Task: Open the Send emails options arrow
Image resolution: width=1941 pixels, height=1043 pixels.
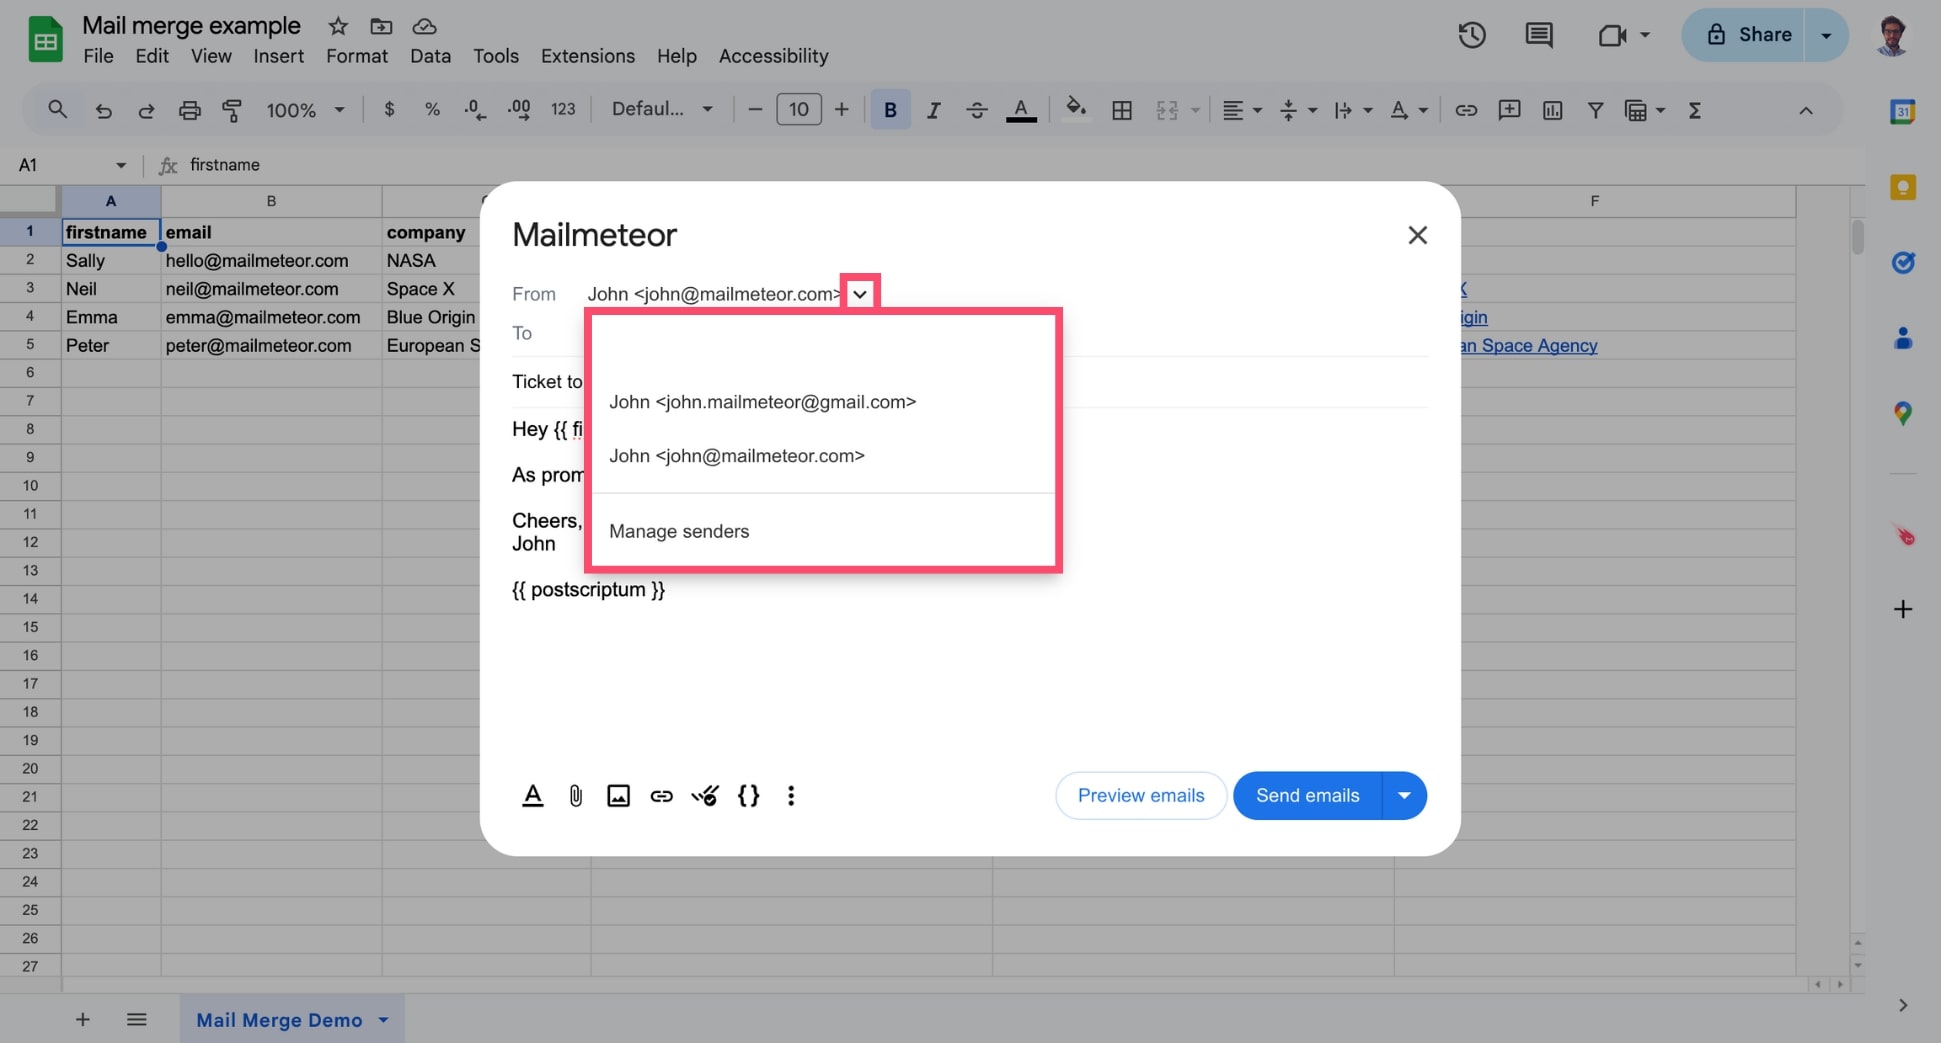Action: click(x=1404, y=796)
